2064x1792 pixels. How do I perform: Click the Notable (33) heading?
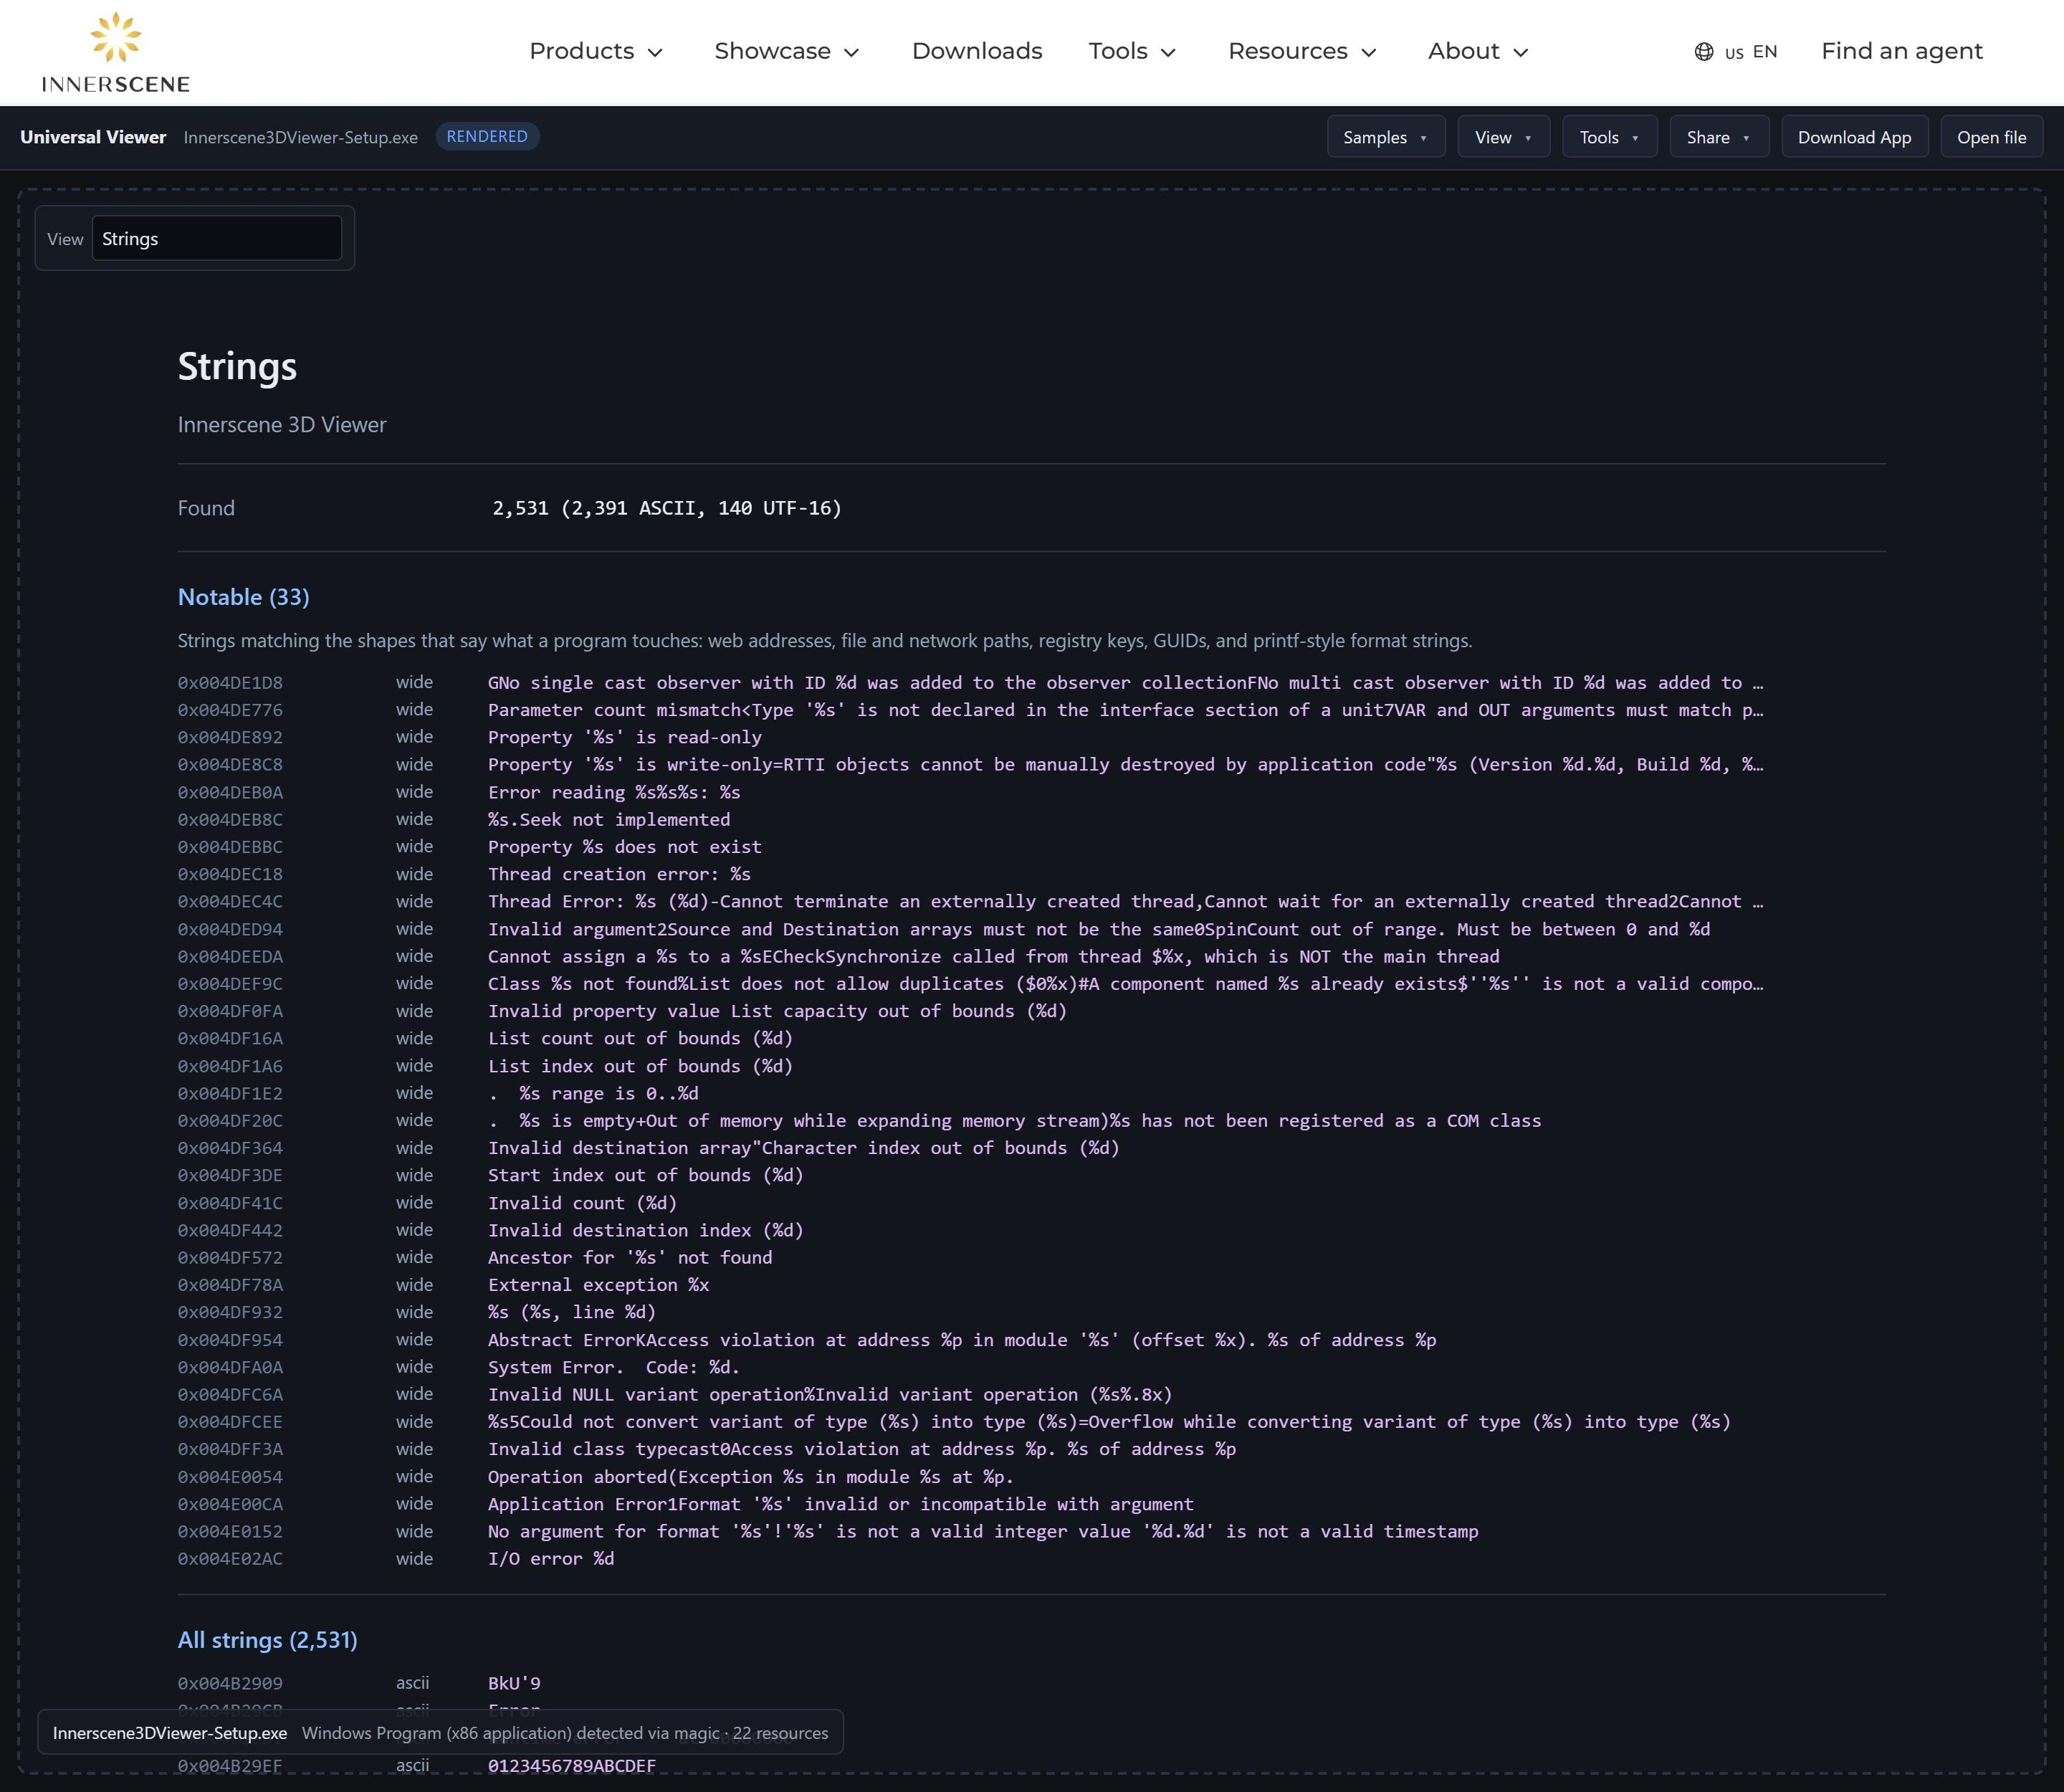coord(243,597)
